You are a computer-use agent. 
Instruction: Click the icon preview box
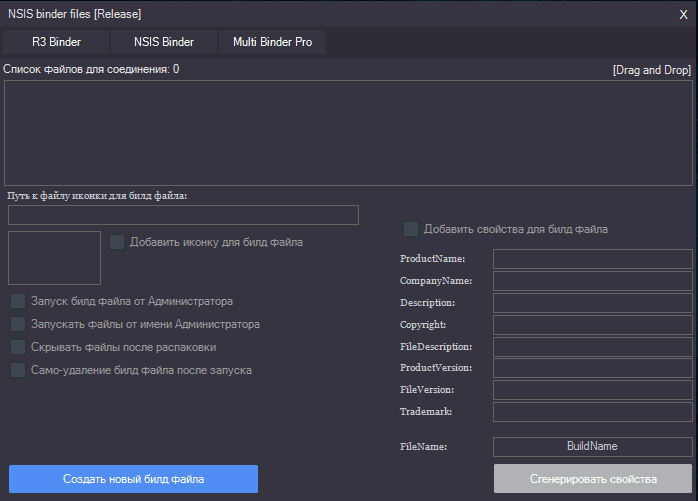[x=54, y=258]
